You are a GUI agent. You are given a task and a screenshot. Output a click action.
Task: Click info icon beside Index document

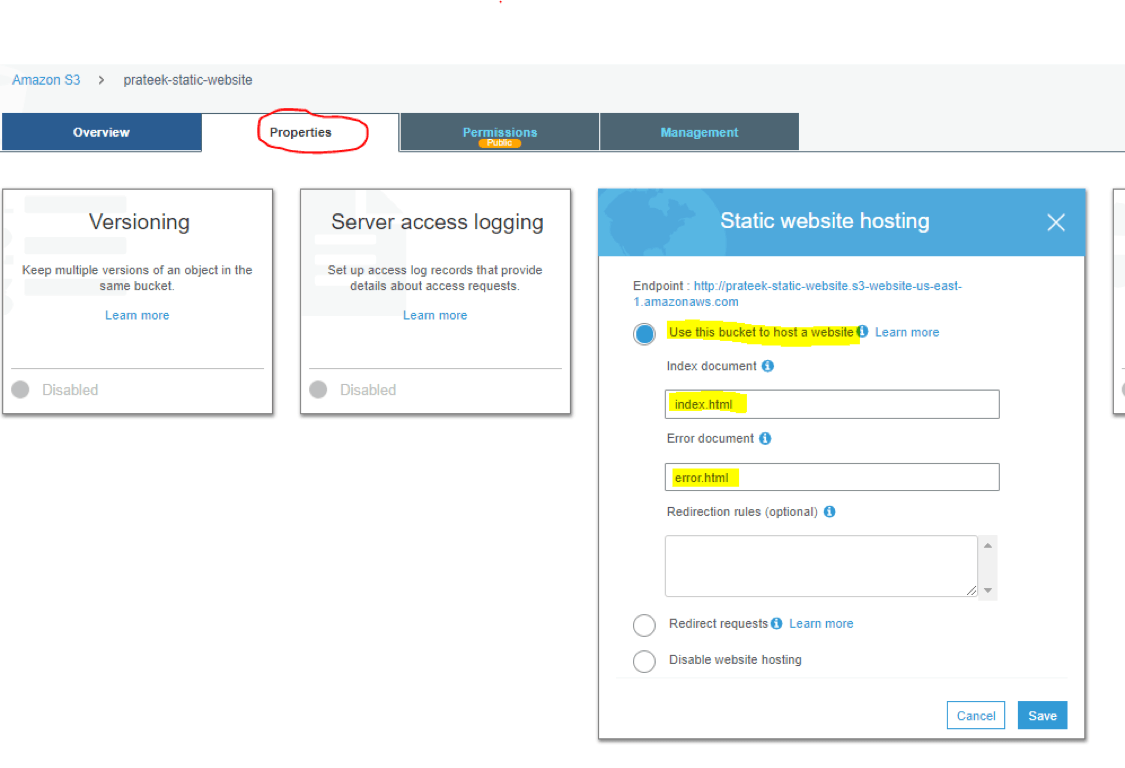coord(768,367)
